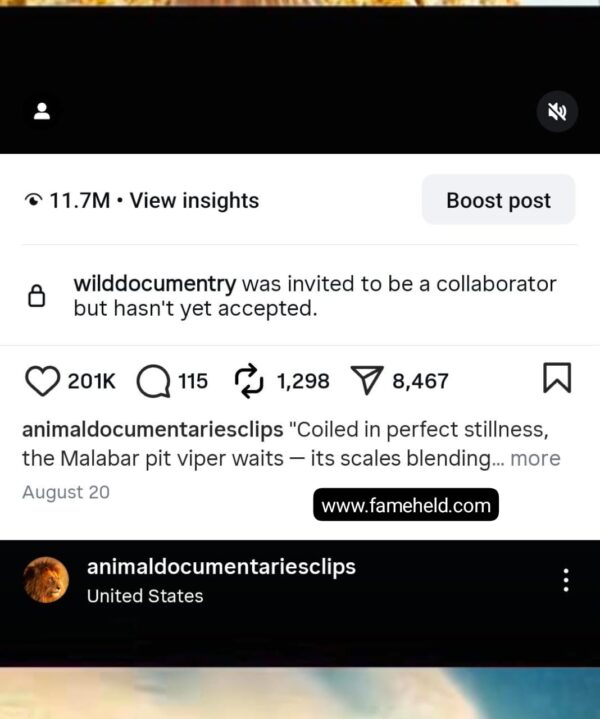Open comments via the speech bubble icon
The width and height of the screenshot is (600, 719).
[x=154, y=381]
